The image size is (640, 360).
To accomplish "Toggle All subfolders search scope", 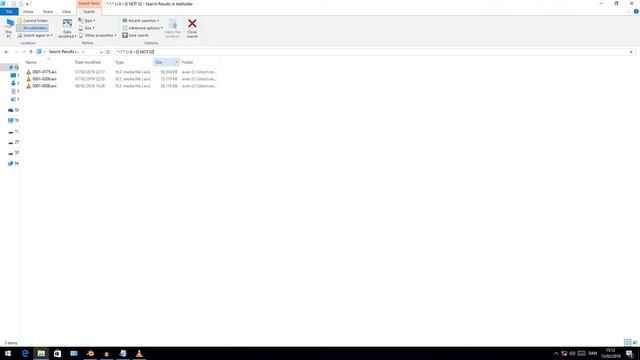I will point(33,28).
